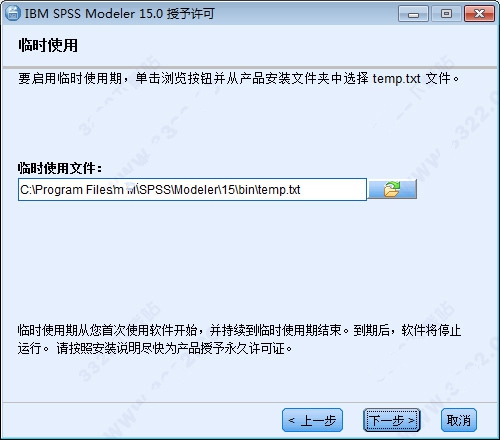This screenshot has width=500, height=440.
Task: Click the 临时使用 page heading
Action: point(48,45)
